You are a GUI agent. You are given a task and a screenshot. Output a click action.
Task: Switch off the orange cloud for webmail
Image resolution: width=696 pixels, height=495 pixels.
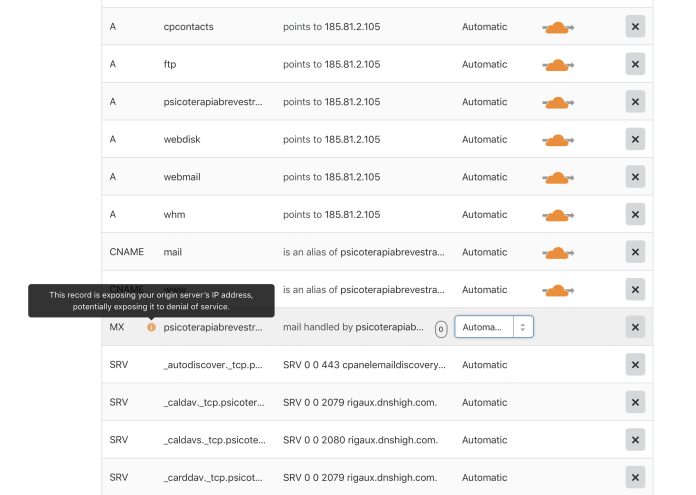tap(558, 178)
